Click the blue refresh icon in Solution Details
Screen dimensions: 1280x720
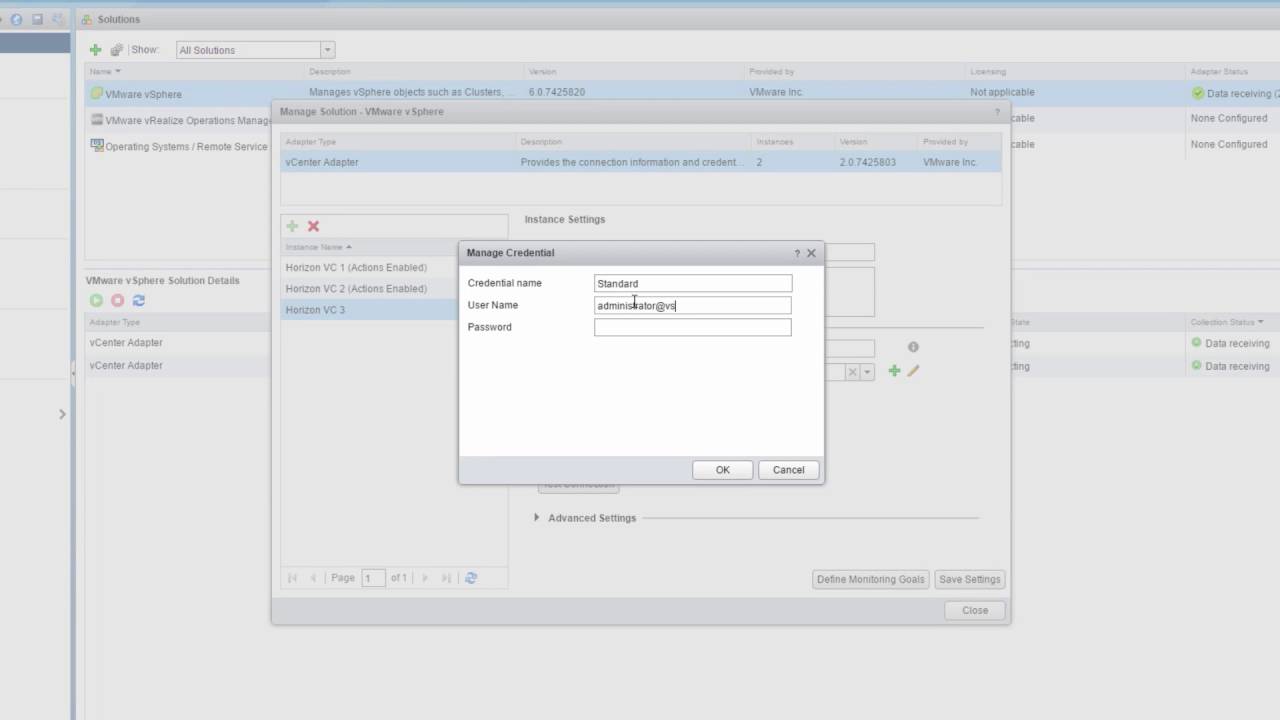click(x=139, y=300)
